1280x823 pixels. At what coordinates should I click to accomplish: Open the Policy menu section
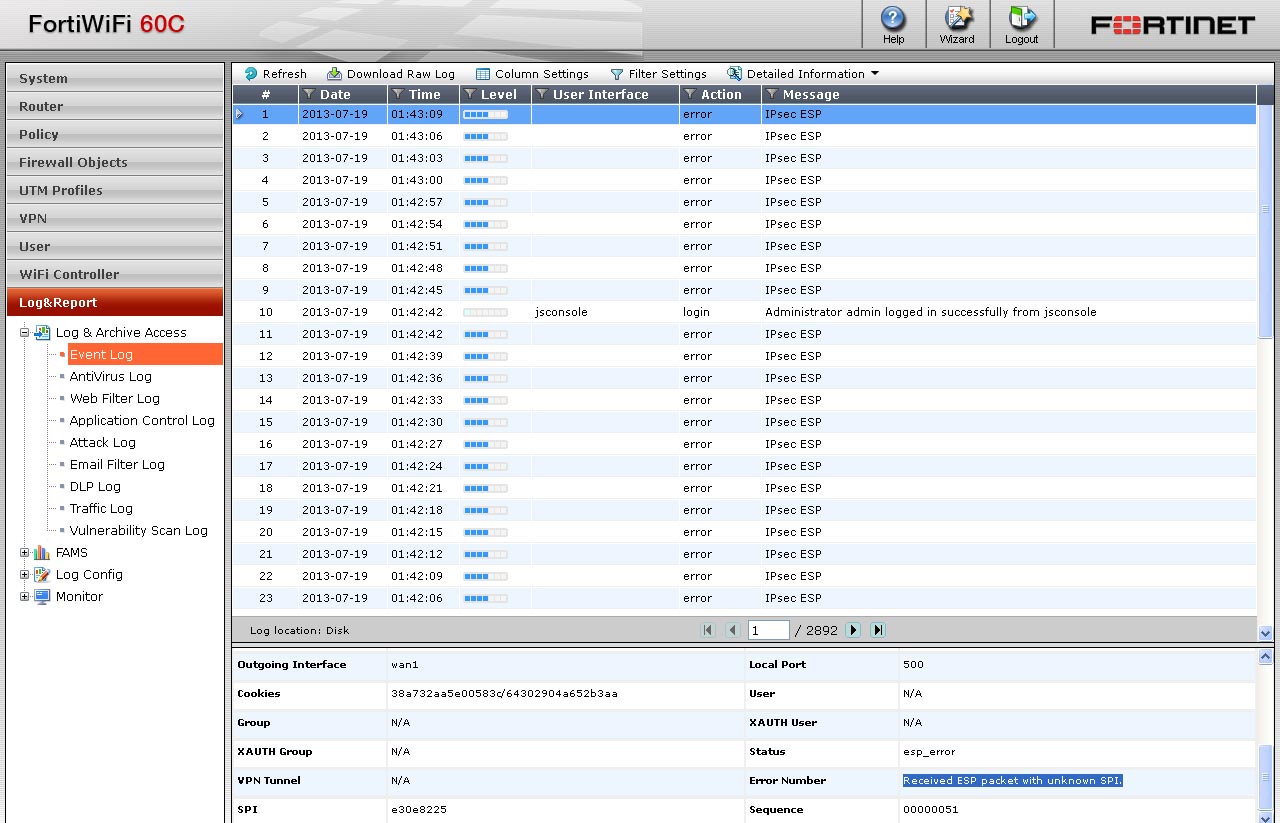pos(115,134)
